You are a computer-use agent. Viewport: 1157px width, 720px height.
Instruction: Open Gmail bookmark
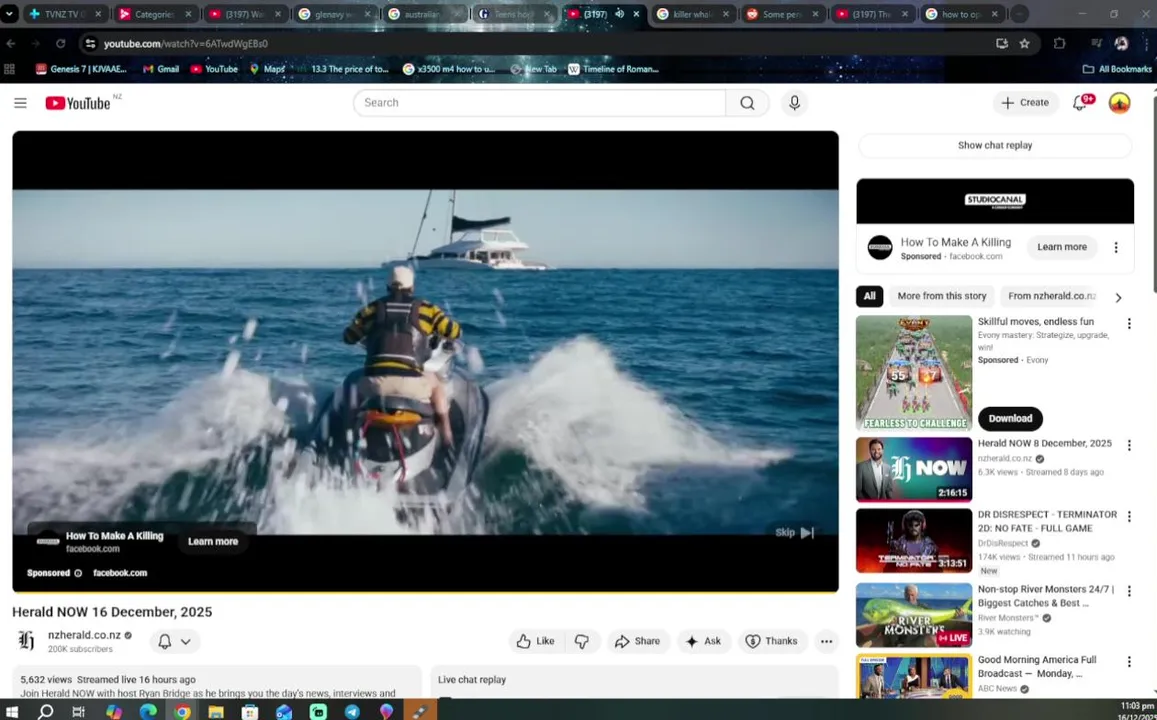160,69
